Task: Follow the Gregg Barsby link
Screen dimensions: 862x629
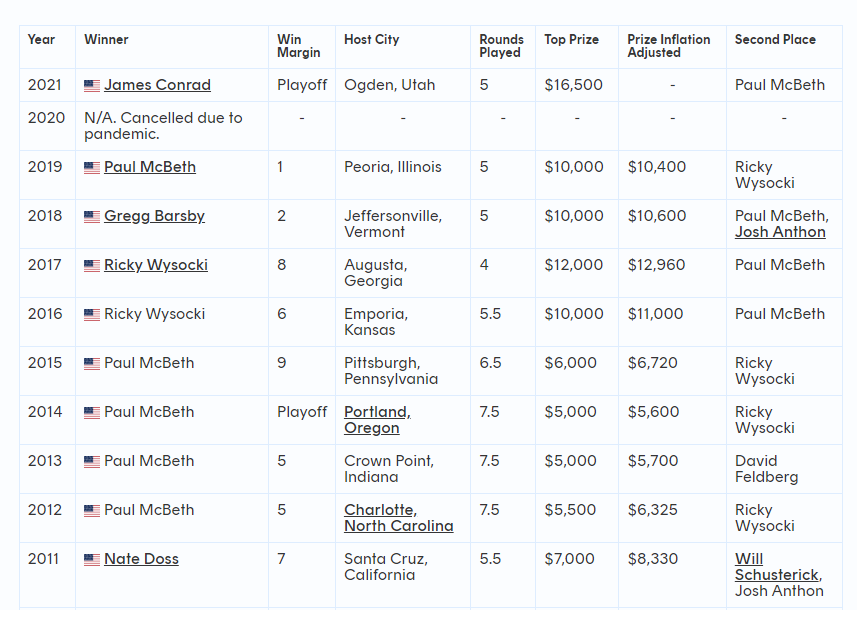Action: (154, 216)
